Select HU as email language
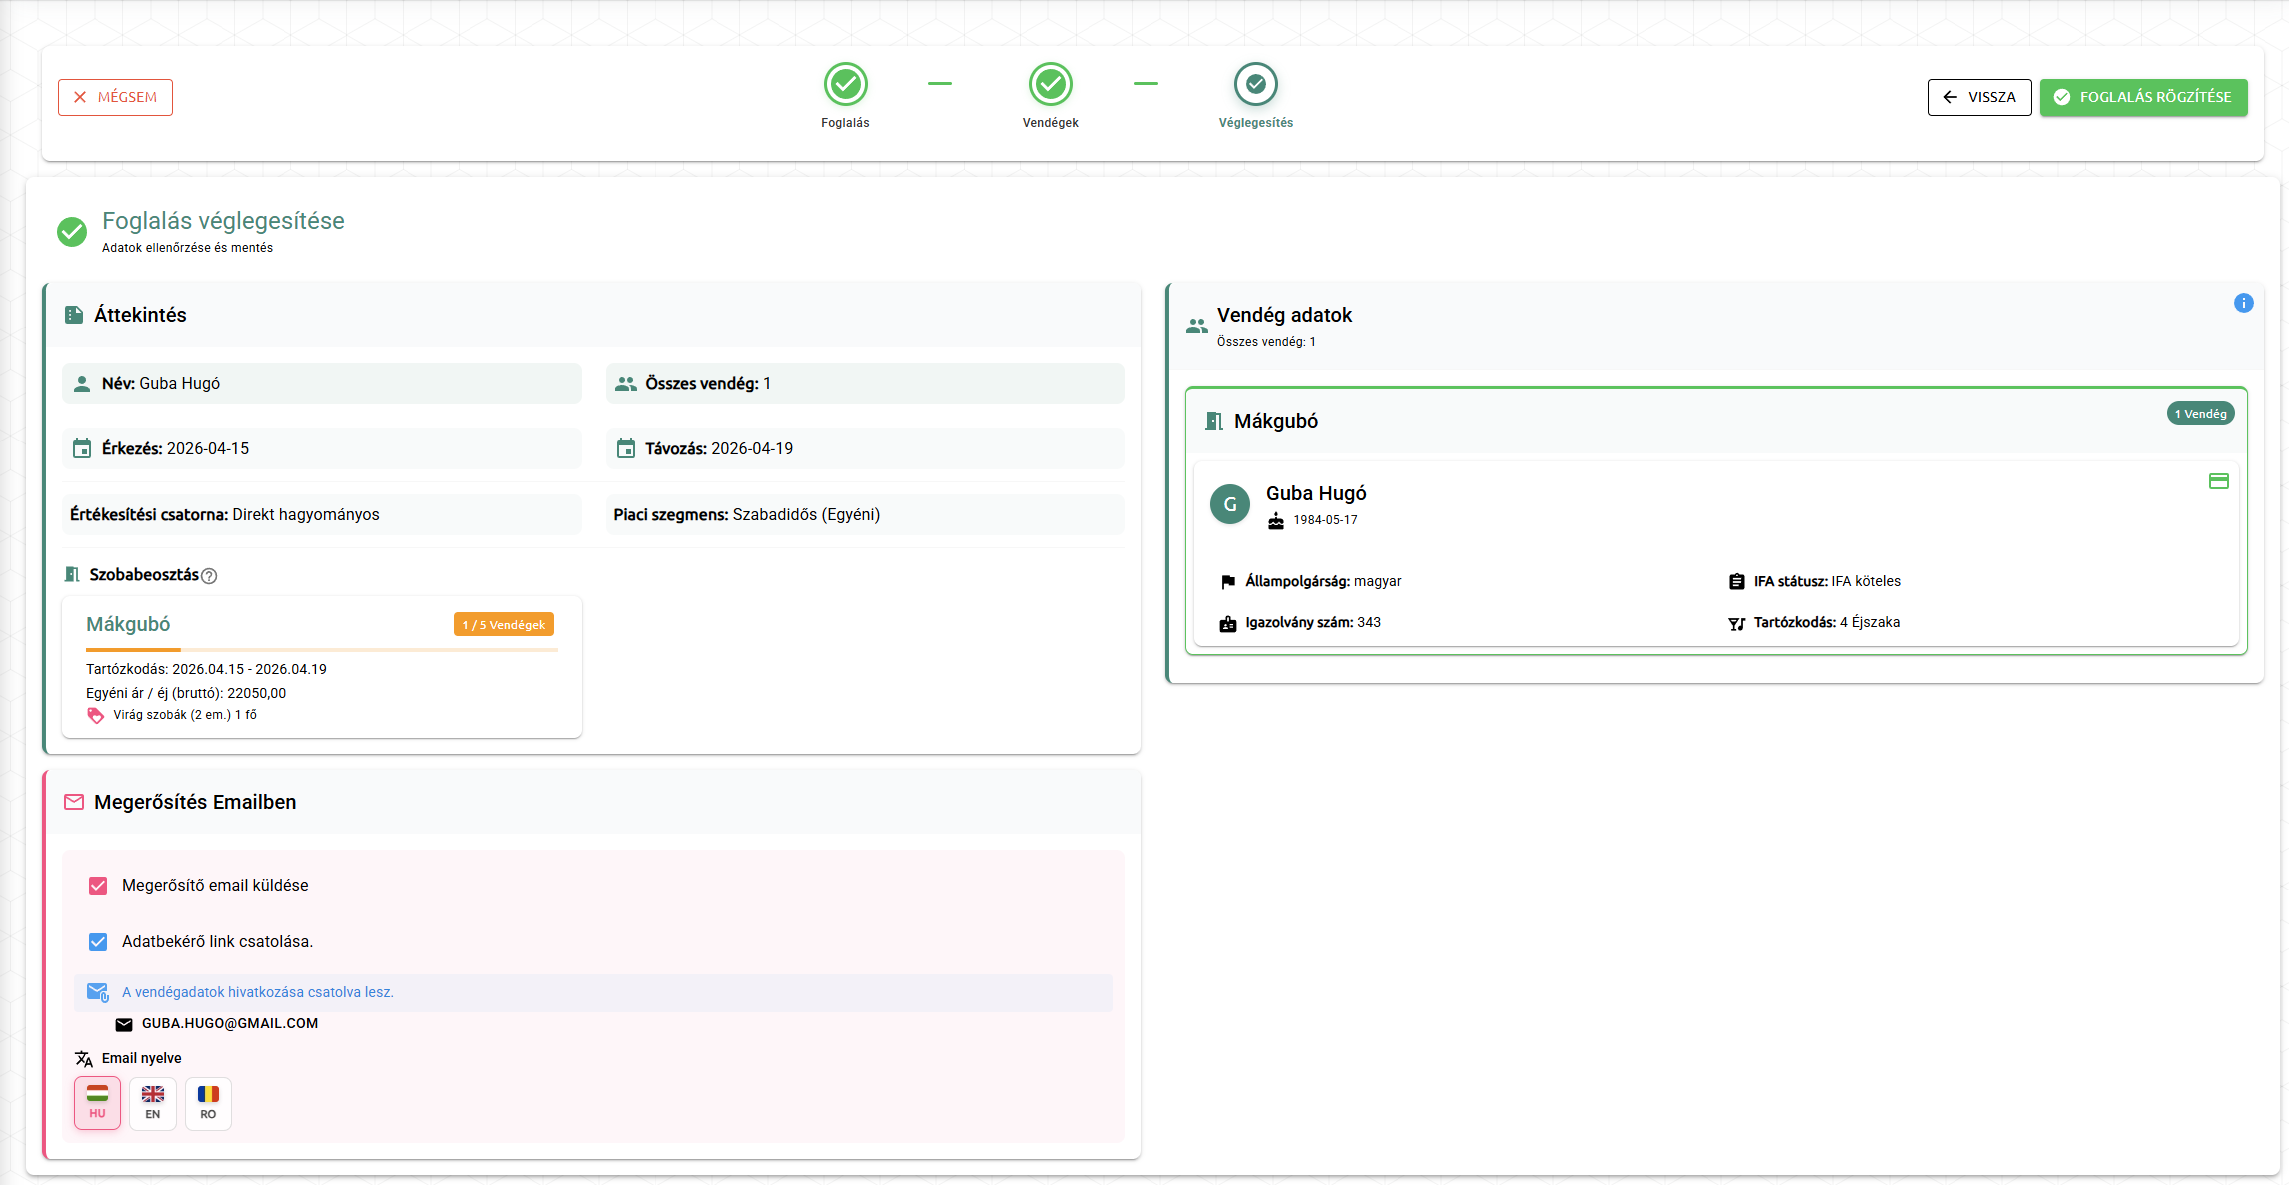Image resolution: width=2289 pixels, height=1185 pixels. pos(97,1102)
